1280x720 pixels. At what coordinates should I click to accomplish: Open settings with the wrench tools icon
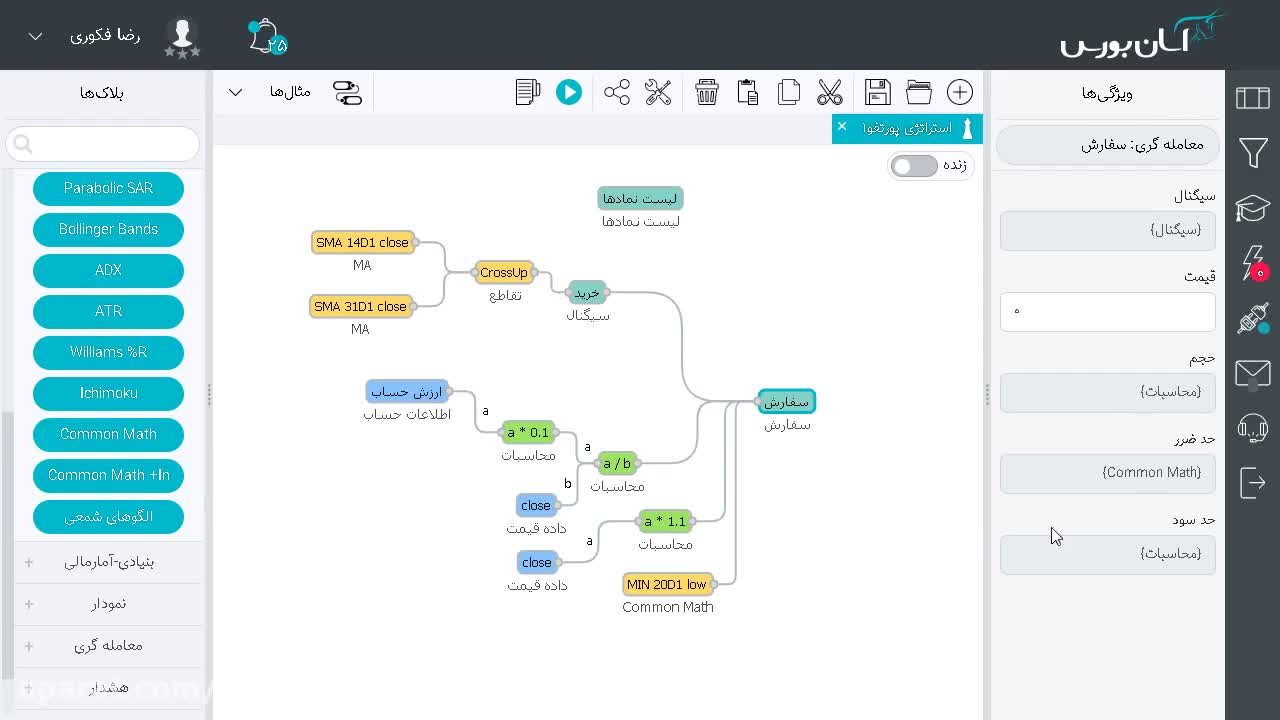(x=658, y=92)
